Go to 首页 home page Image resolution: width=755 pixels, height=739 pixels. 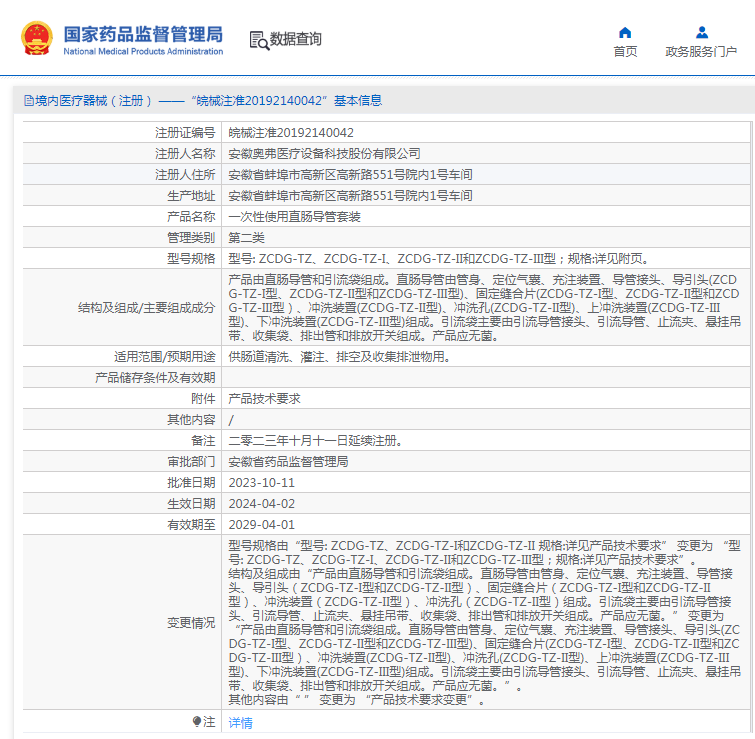pyautogui.click(x=625, y=52)
